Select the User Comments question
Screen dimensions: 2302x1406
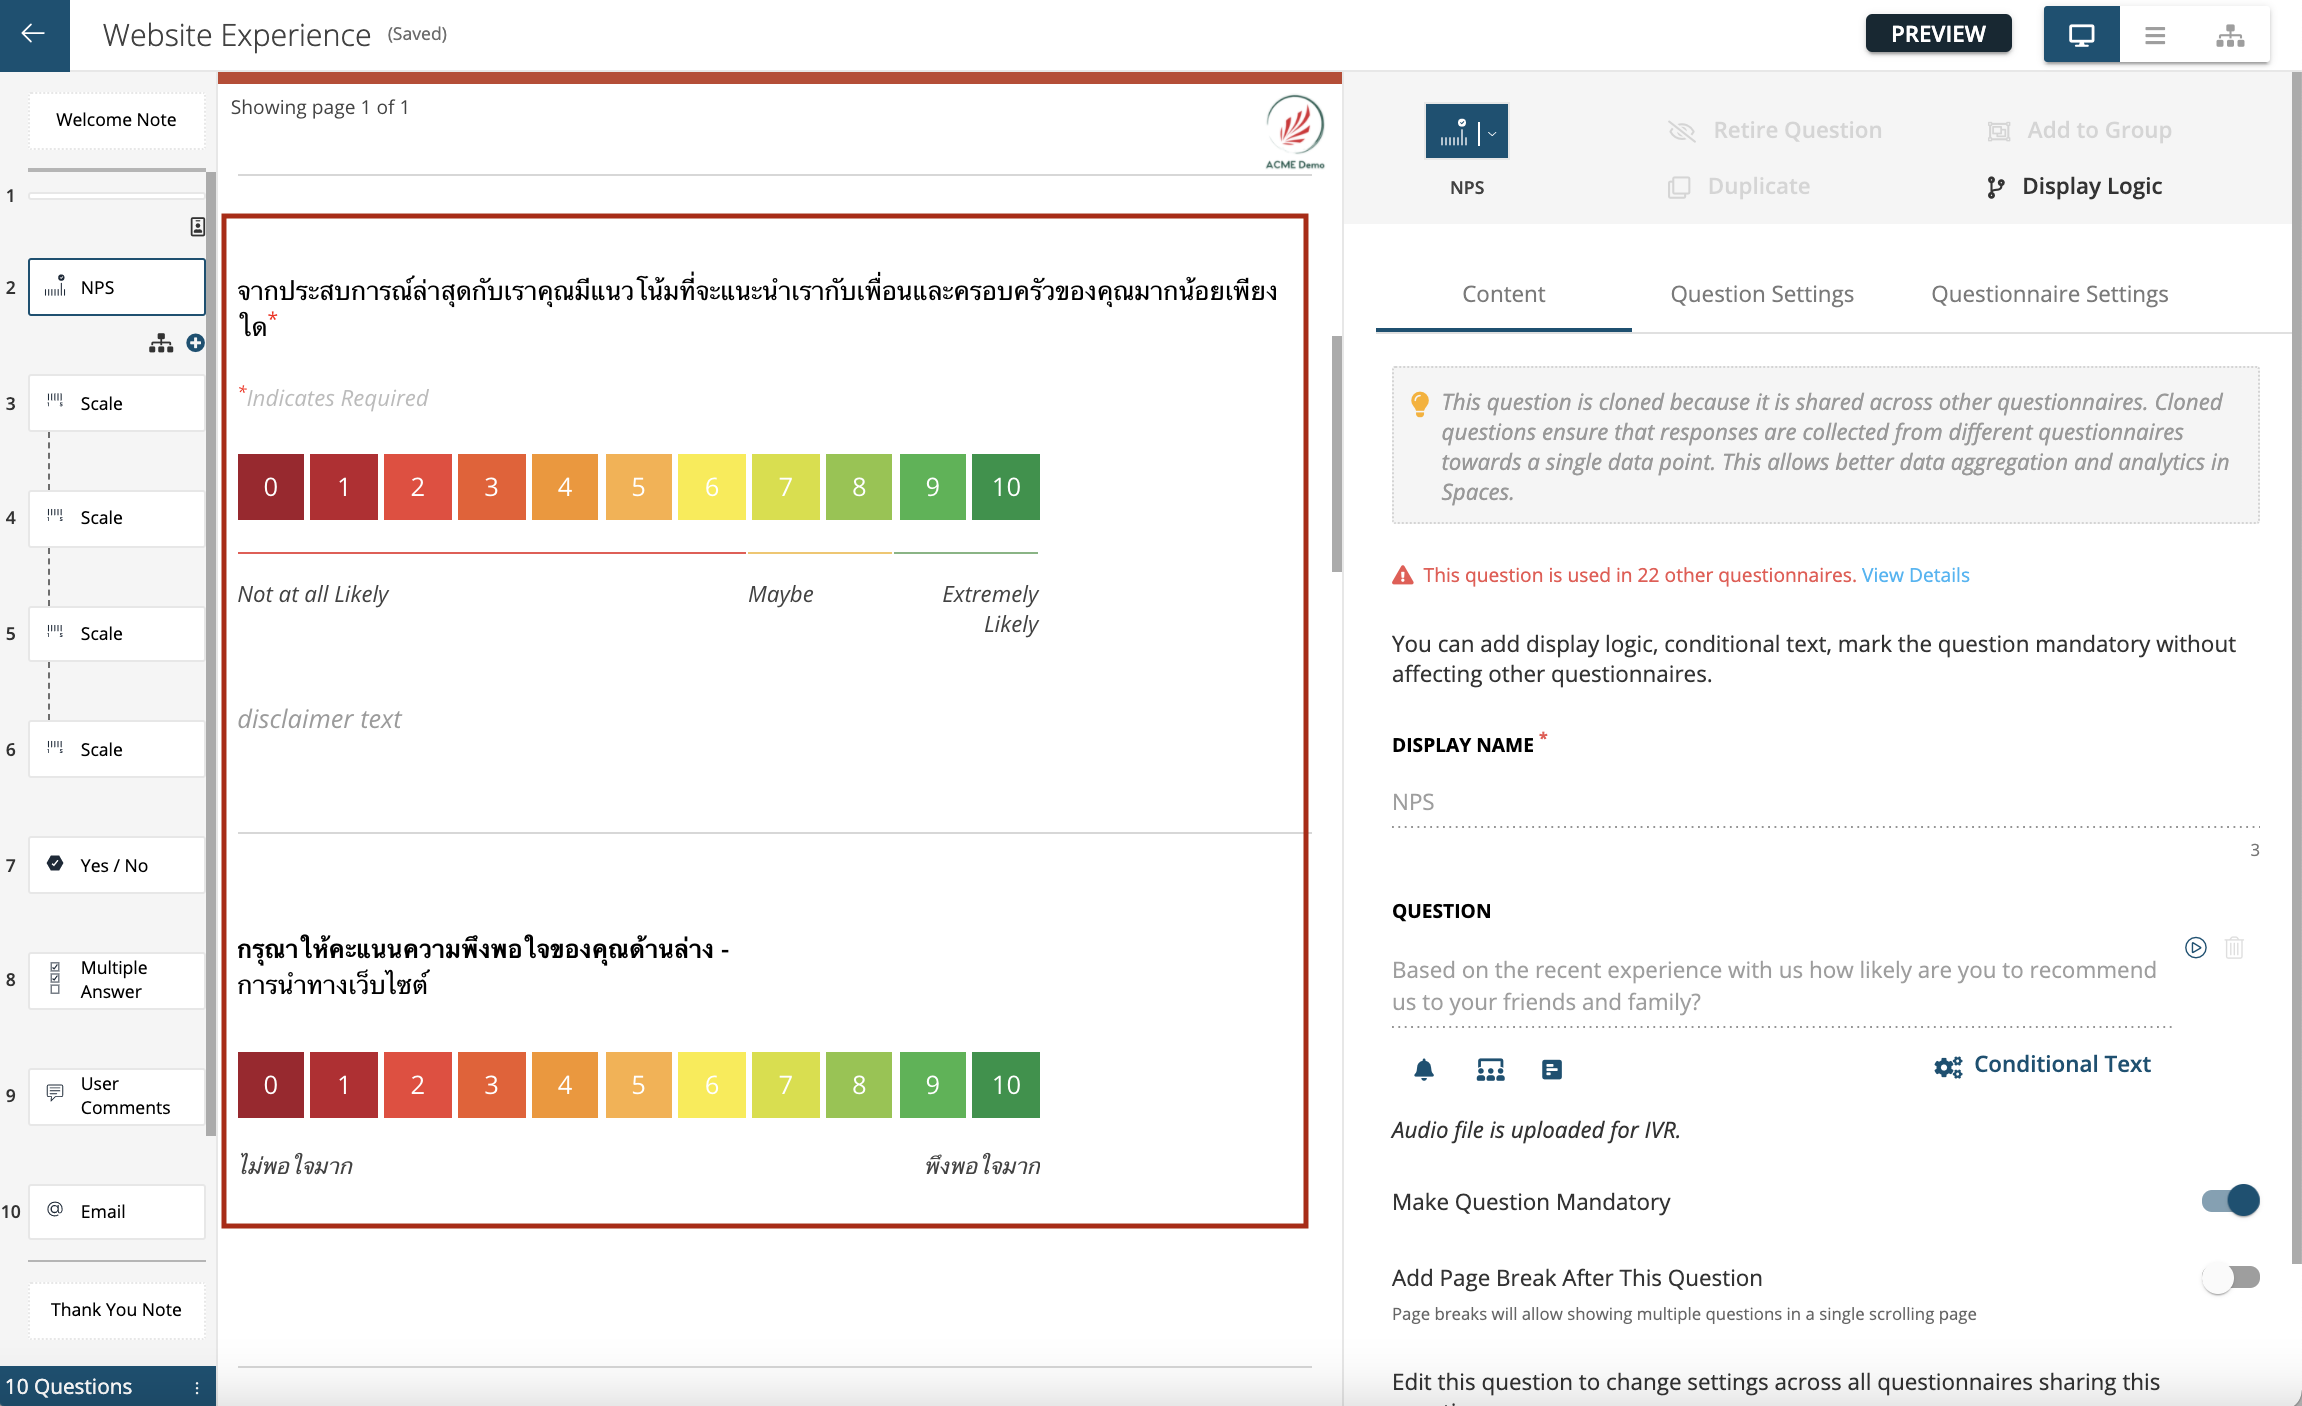click(117, 1096)
